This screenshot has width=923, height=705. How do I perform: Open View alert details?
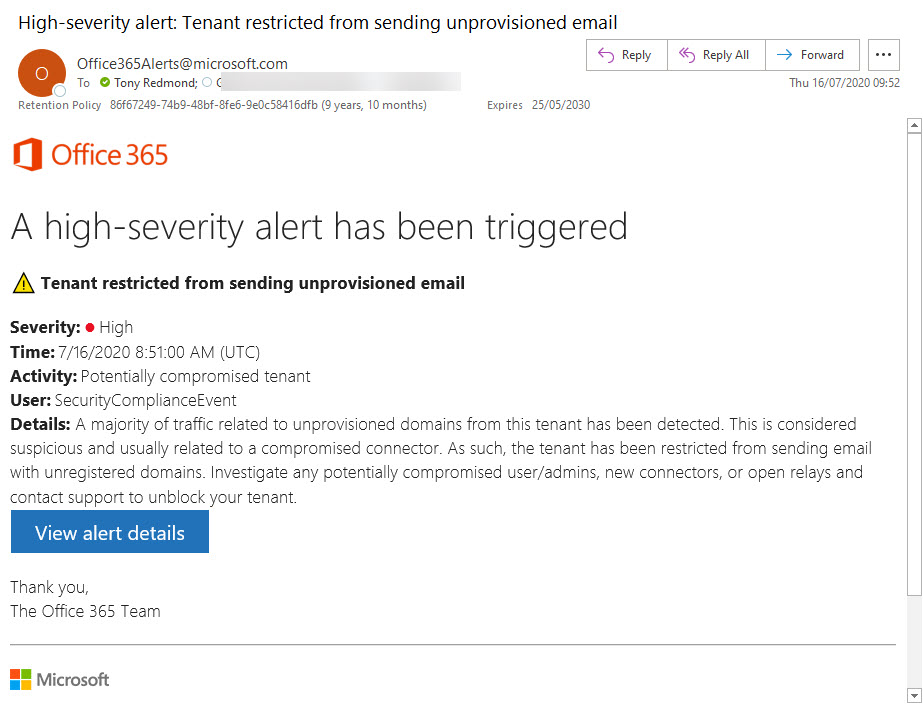110,533
